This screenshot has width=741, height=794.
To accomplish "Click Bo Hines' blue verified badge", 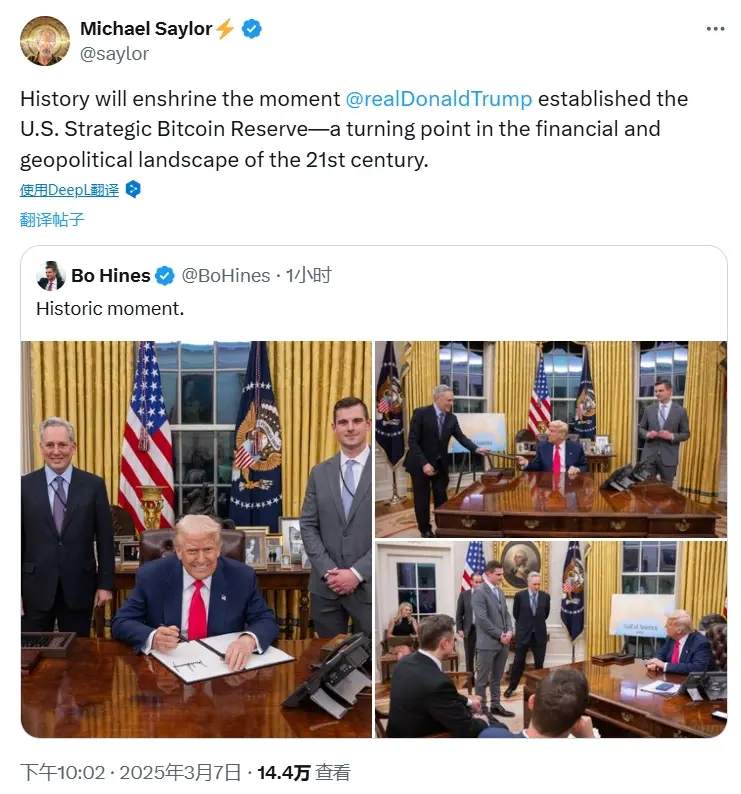I will coord(165,276).
